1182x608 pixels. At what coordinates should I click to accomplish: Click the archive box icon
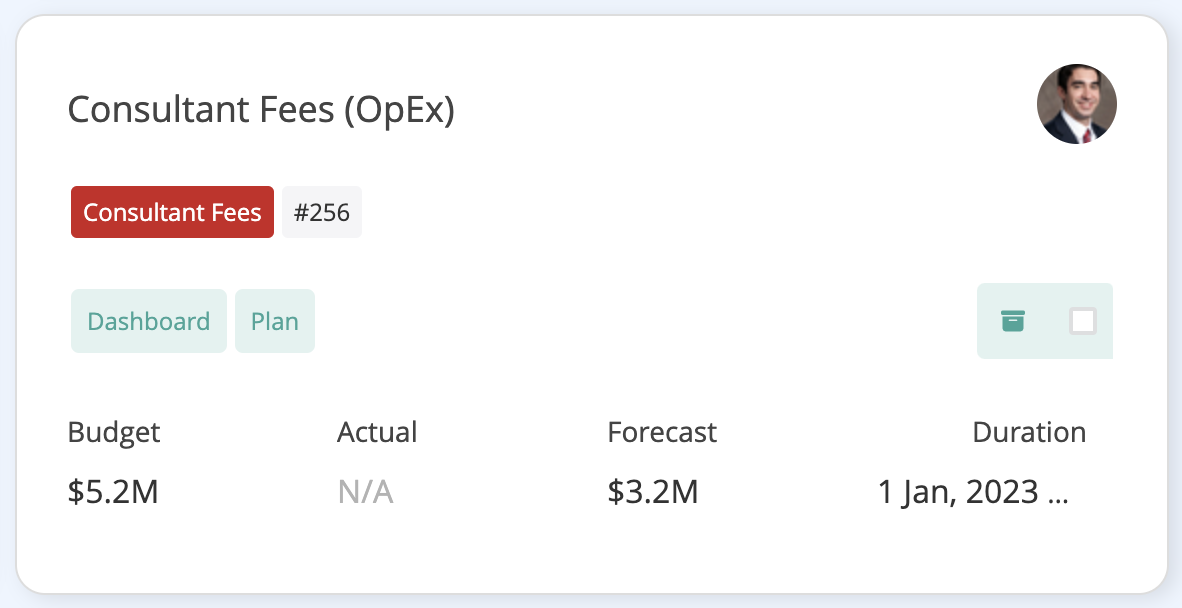tap(1013, 321)
